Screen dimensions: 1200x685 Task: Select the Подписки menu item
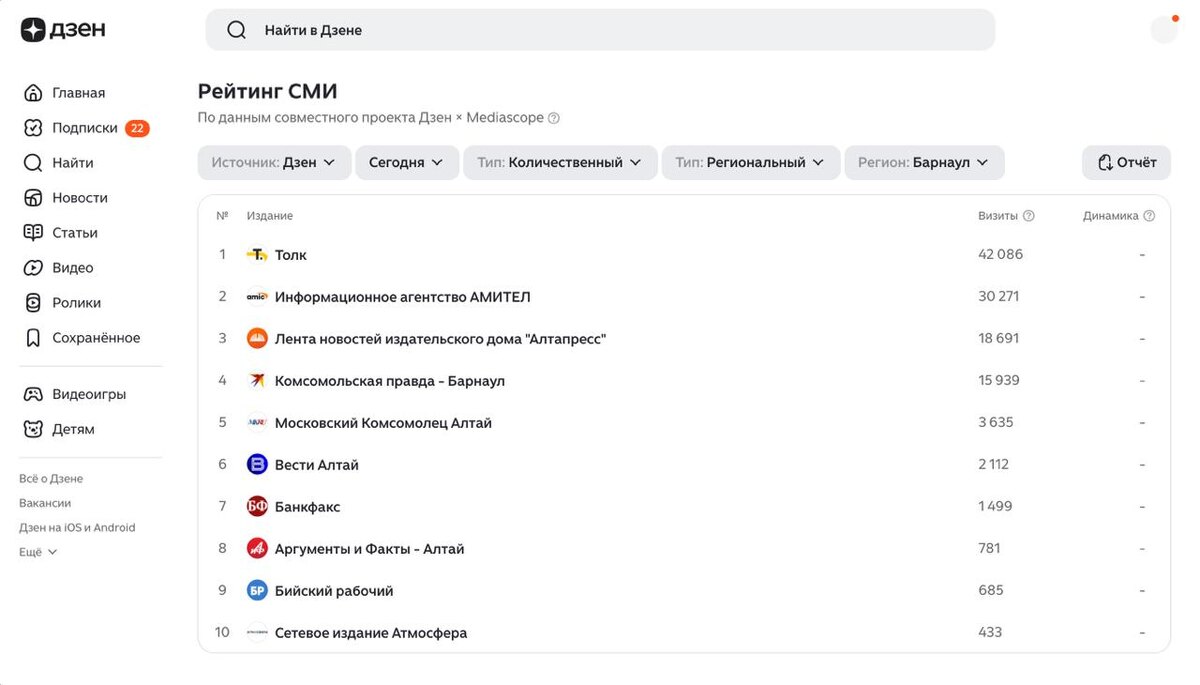point(85,128)
